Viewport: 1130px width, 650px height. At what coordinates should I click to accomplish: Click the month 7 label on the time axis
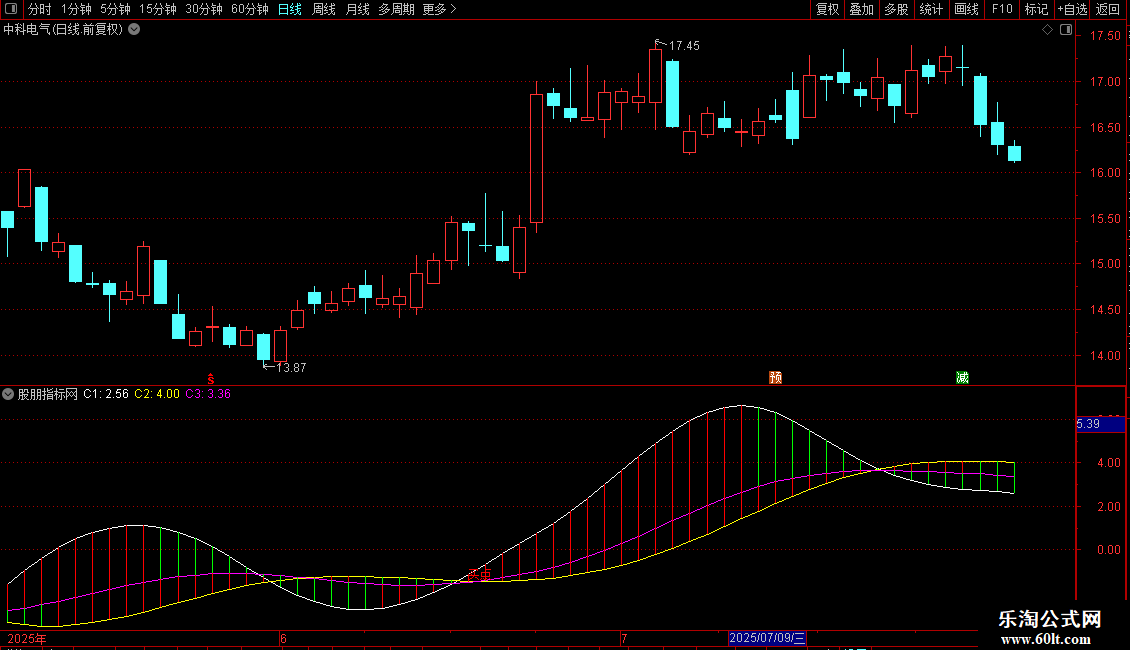click(624, 638)
